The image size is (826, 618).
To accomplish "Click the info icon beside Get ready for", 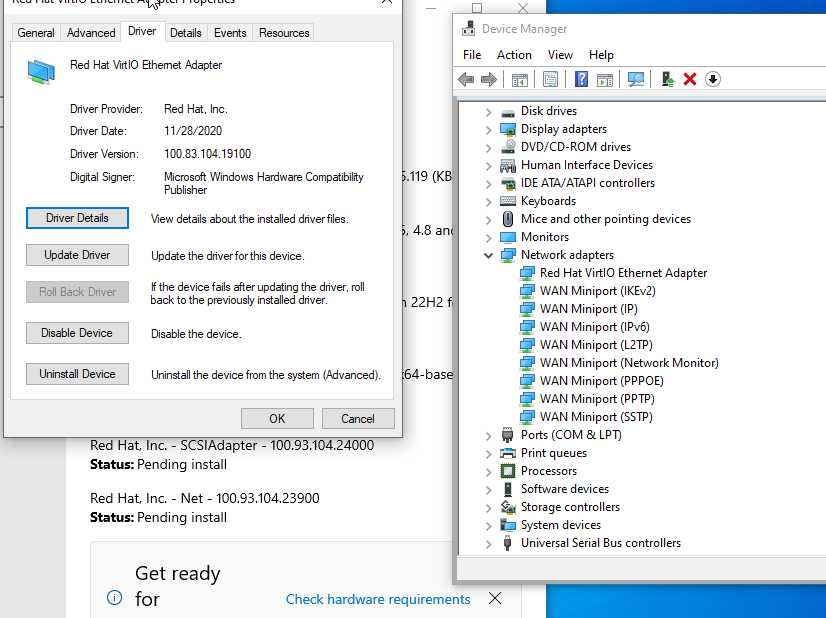I will (x=114, y=597).
